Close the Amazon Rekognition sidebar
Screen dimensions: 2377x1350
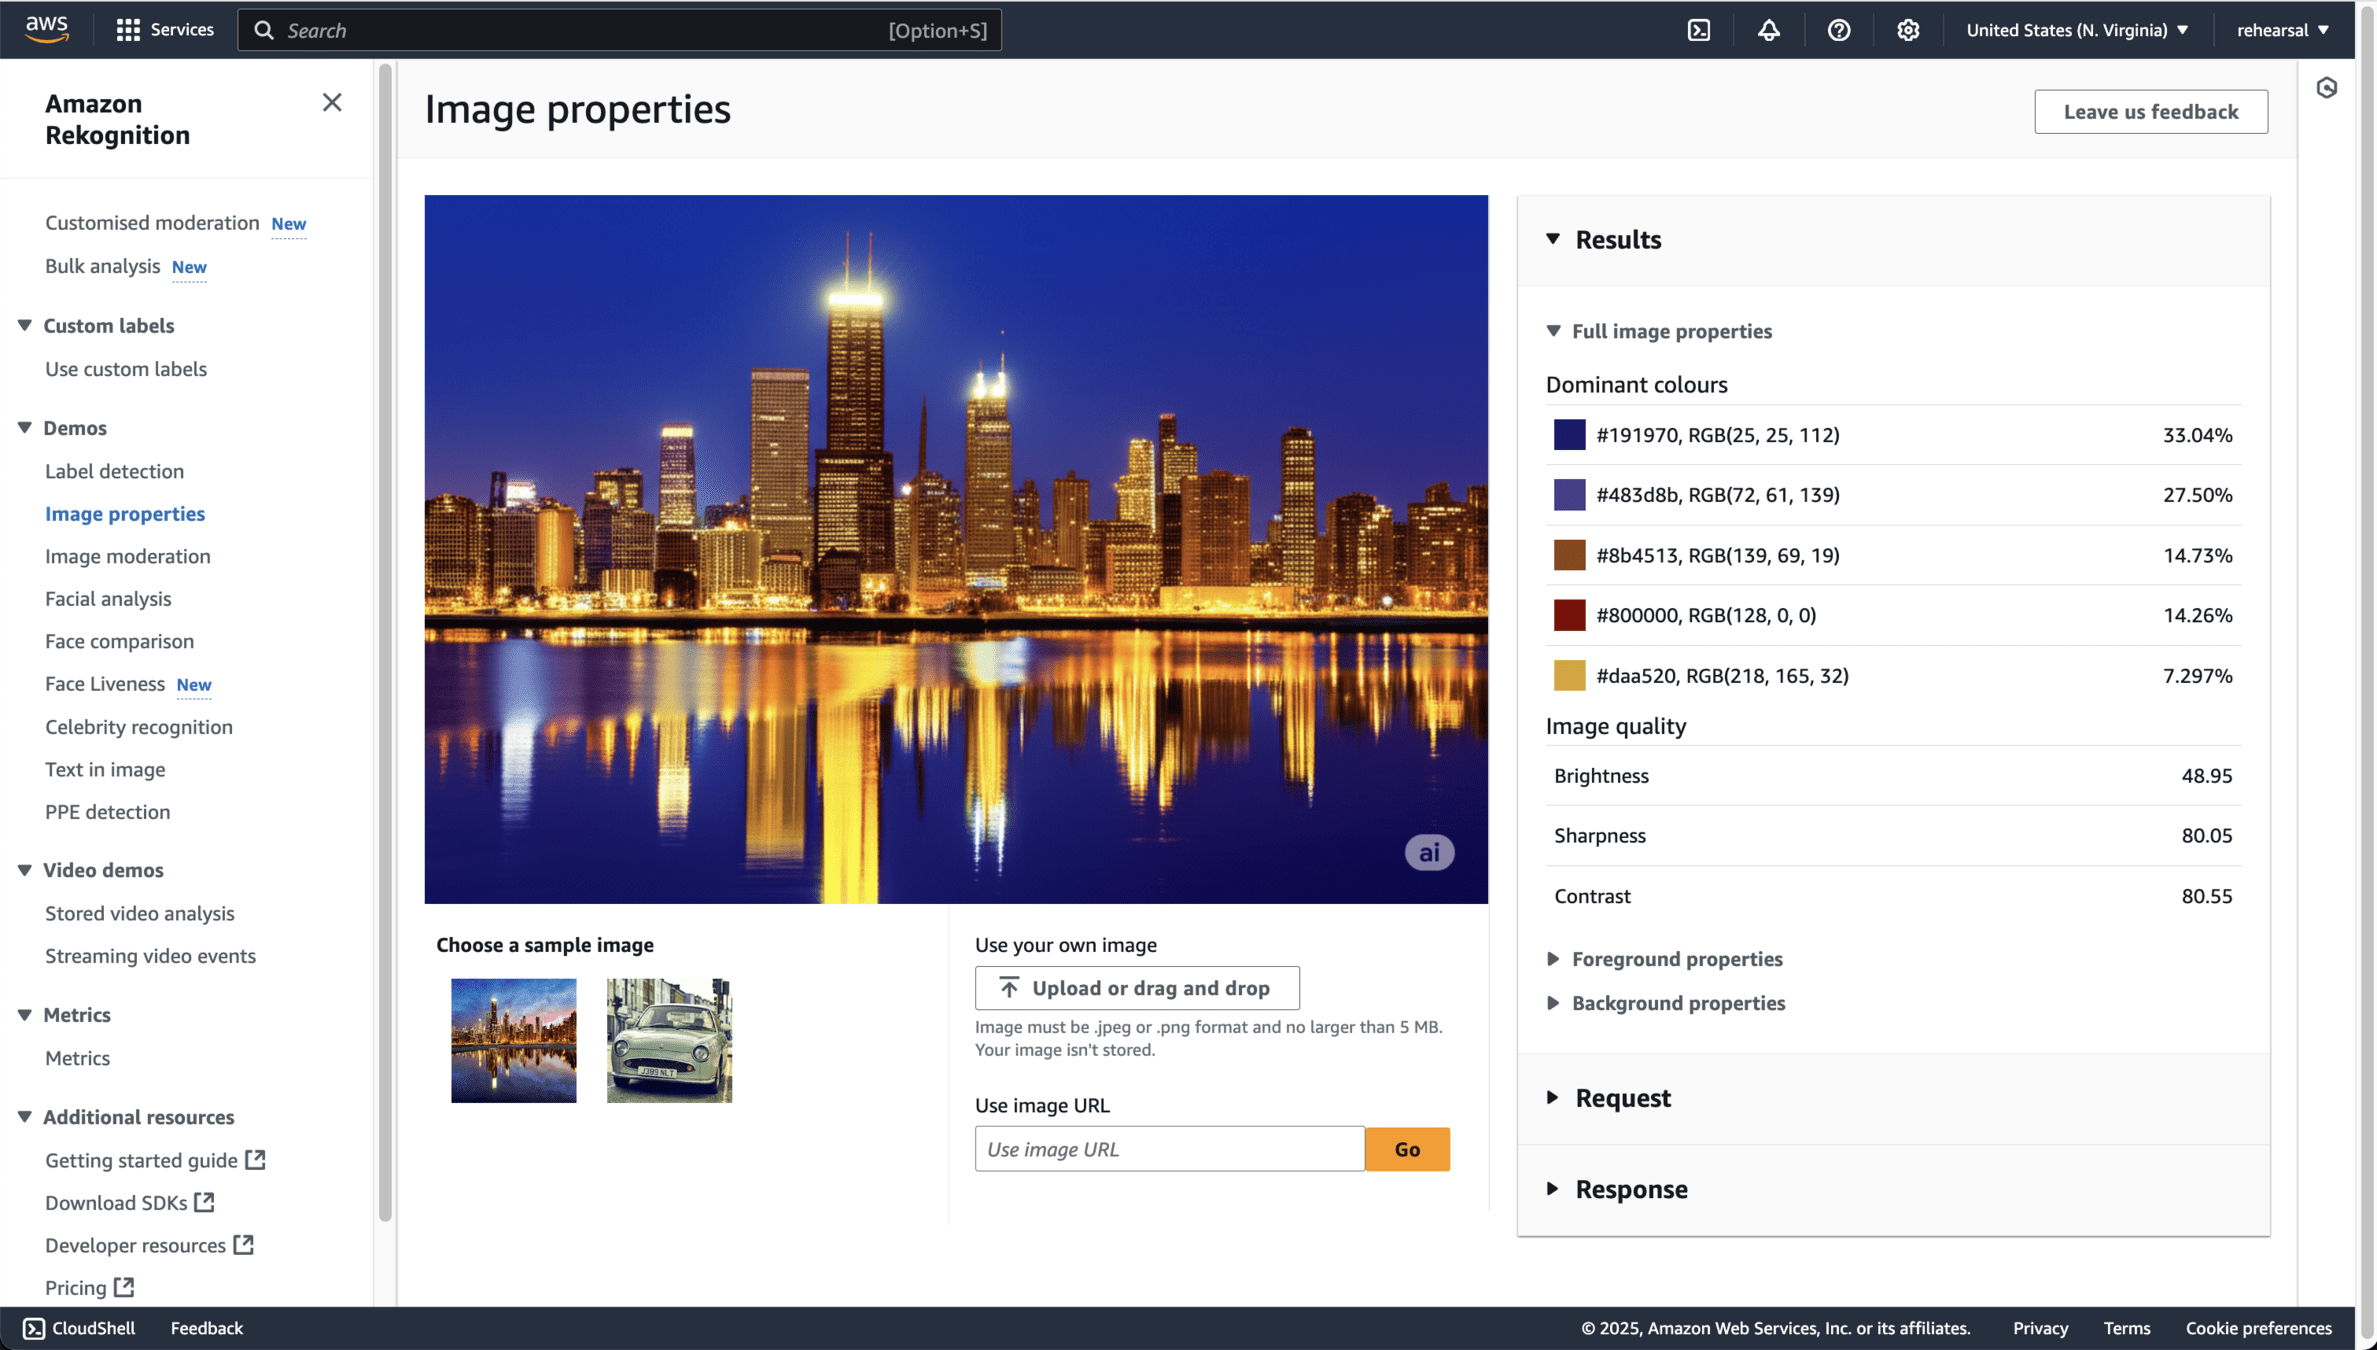coord(332,102)
